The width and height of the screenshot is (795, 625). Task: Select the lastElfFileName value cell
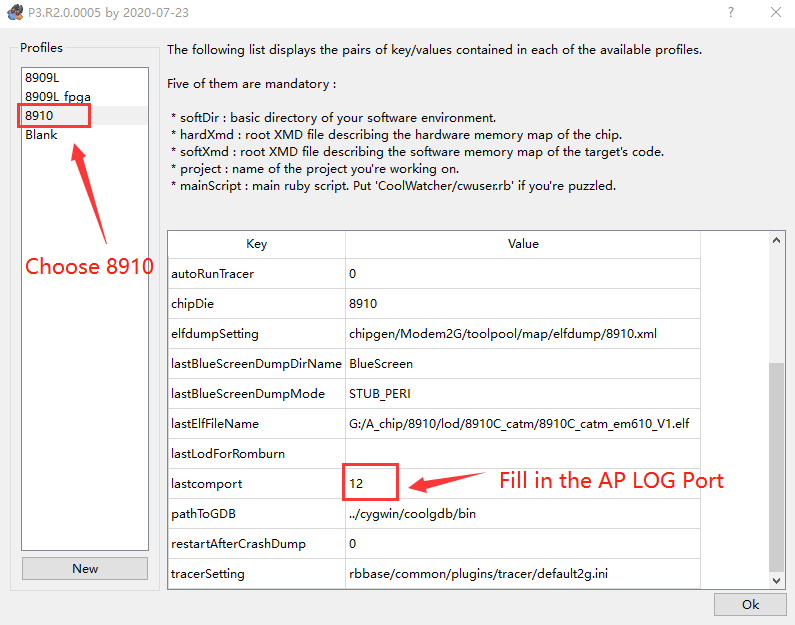tap(523, 424)
